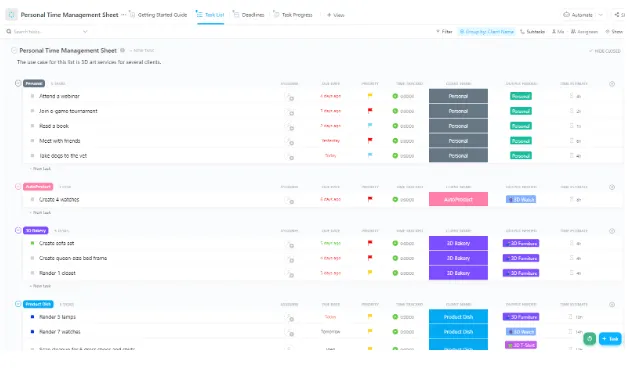
Task: Expand the search options chevron
Action: click(x=85, y=32)
